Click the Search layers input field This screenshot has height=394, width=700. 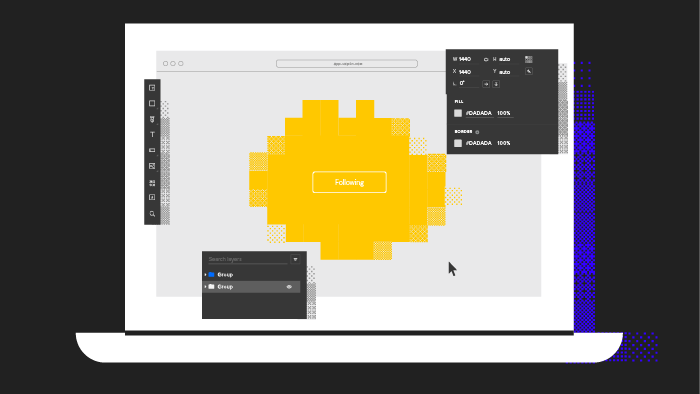coord(248,259)
